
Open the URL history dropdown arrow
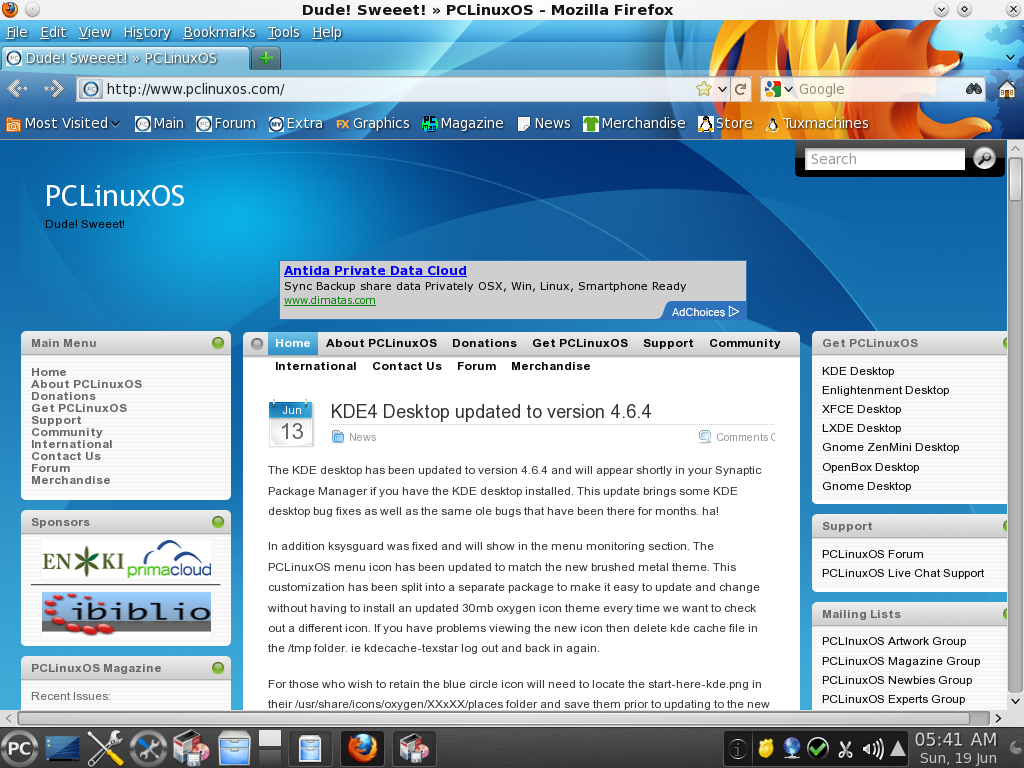[722, 89]
